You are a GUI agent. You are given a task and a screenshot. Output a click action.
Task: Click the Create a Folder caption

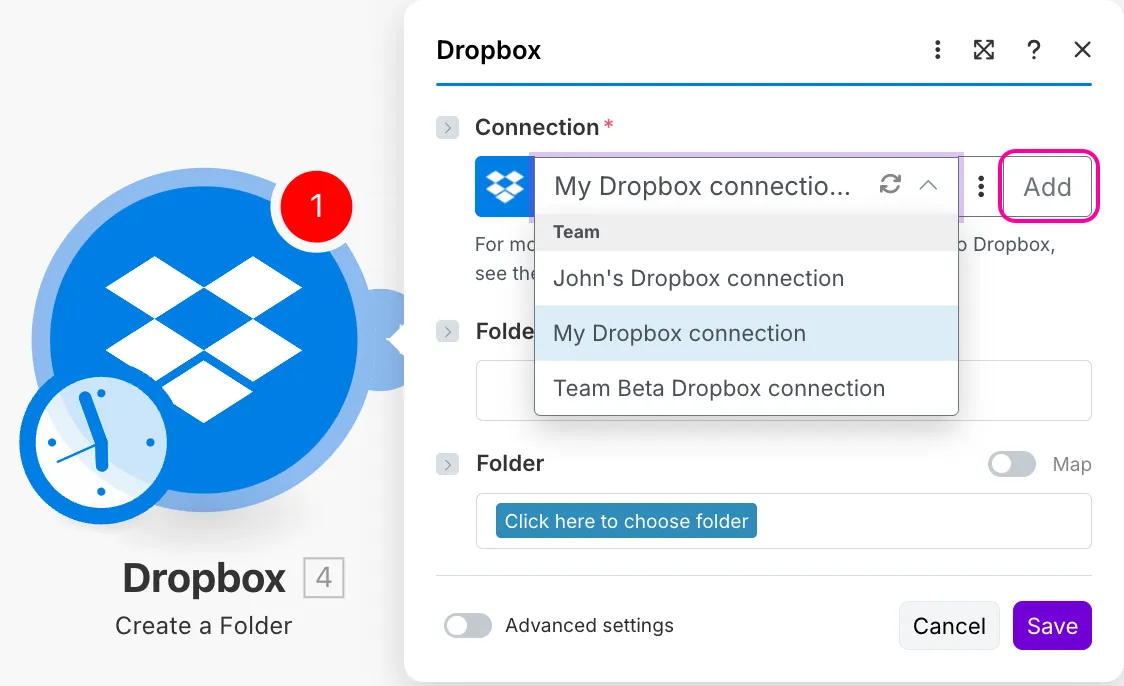[x=204, y=626]
